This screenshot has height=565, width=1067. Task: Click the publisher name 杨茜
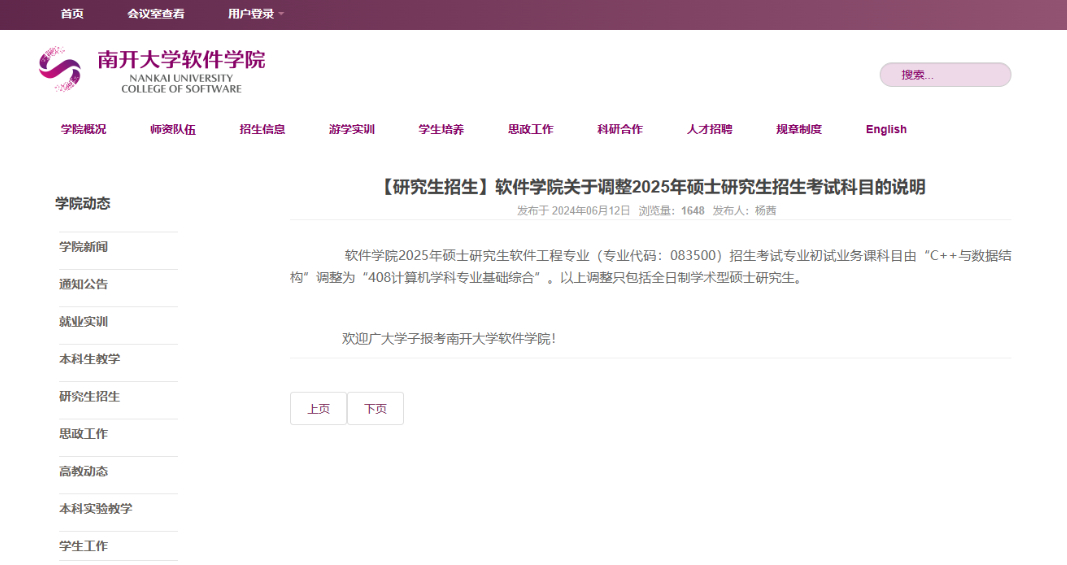coord(766,211)
